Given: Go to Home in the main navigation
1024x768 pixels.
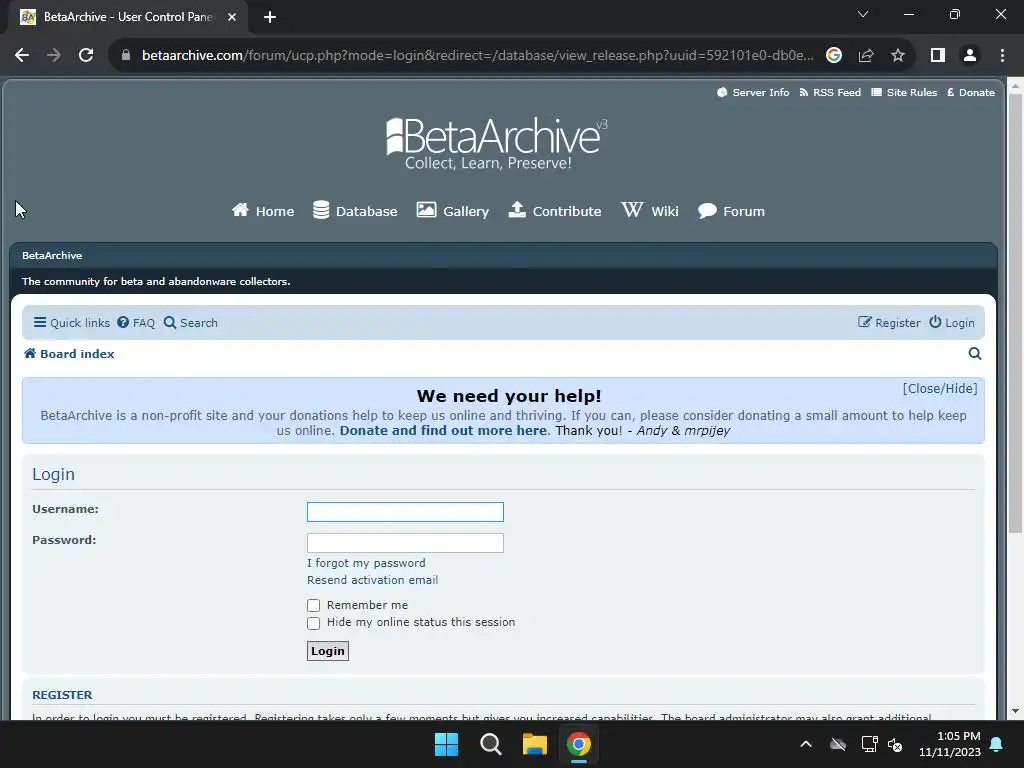Looking at the screenshot, I should (263, 211).
